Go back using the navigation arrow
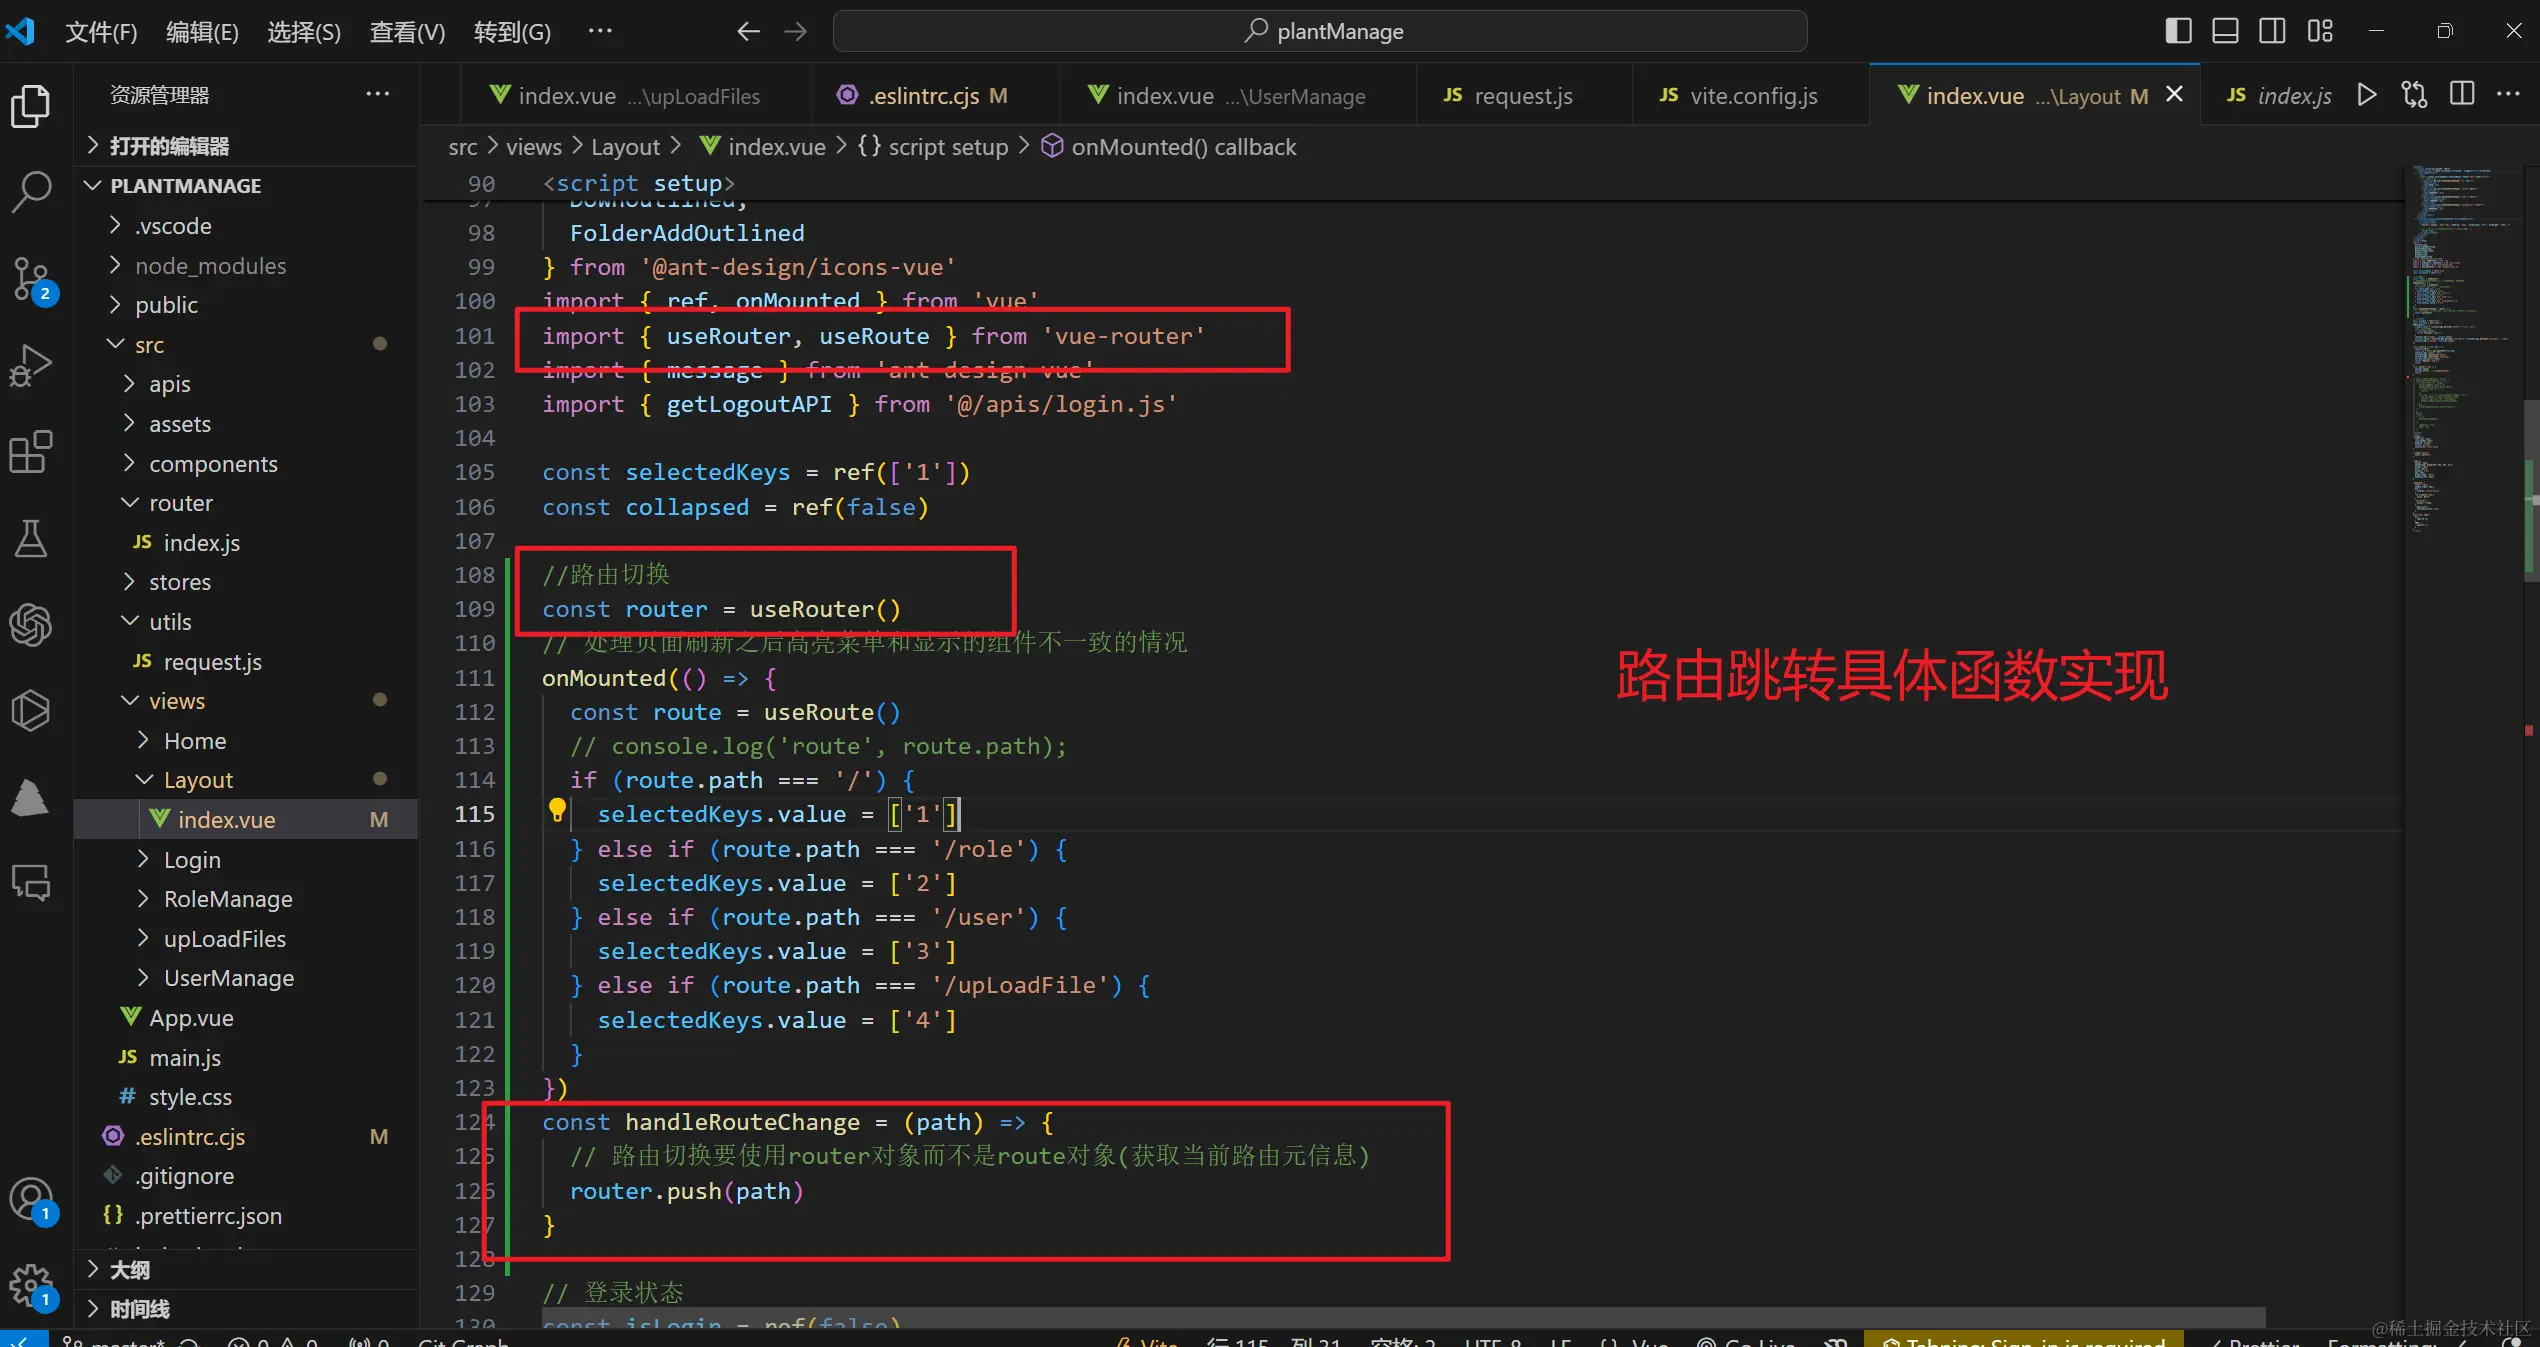The width and height of the screenshot is (2540, 1347). click(x=748, y=31)
